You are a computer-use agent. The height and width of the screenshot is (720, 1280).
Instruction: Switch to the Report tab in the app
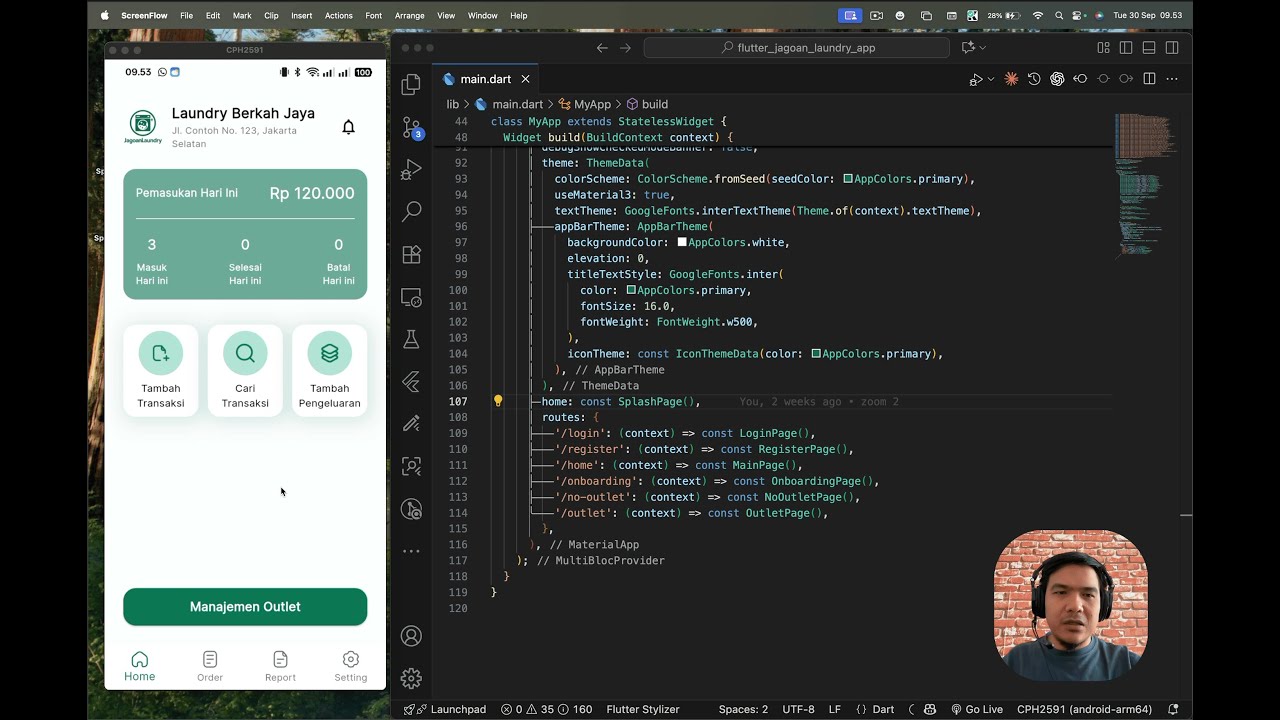pos(280,667)
